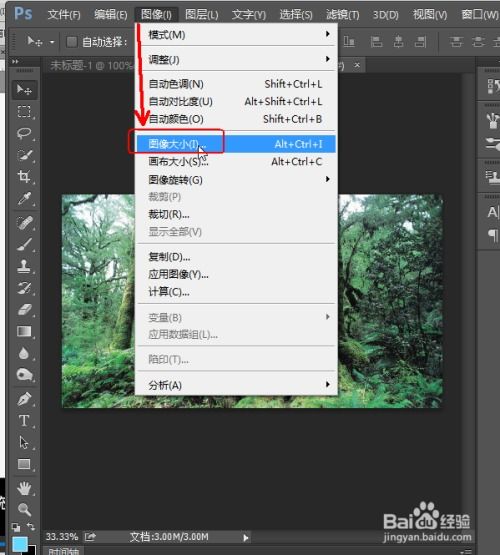
Task: Select the Eyedropper tool
Action: tap(24, 199)
